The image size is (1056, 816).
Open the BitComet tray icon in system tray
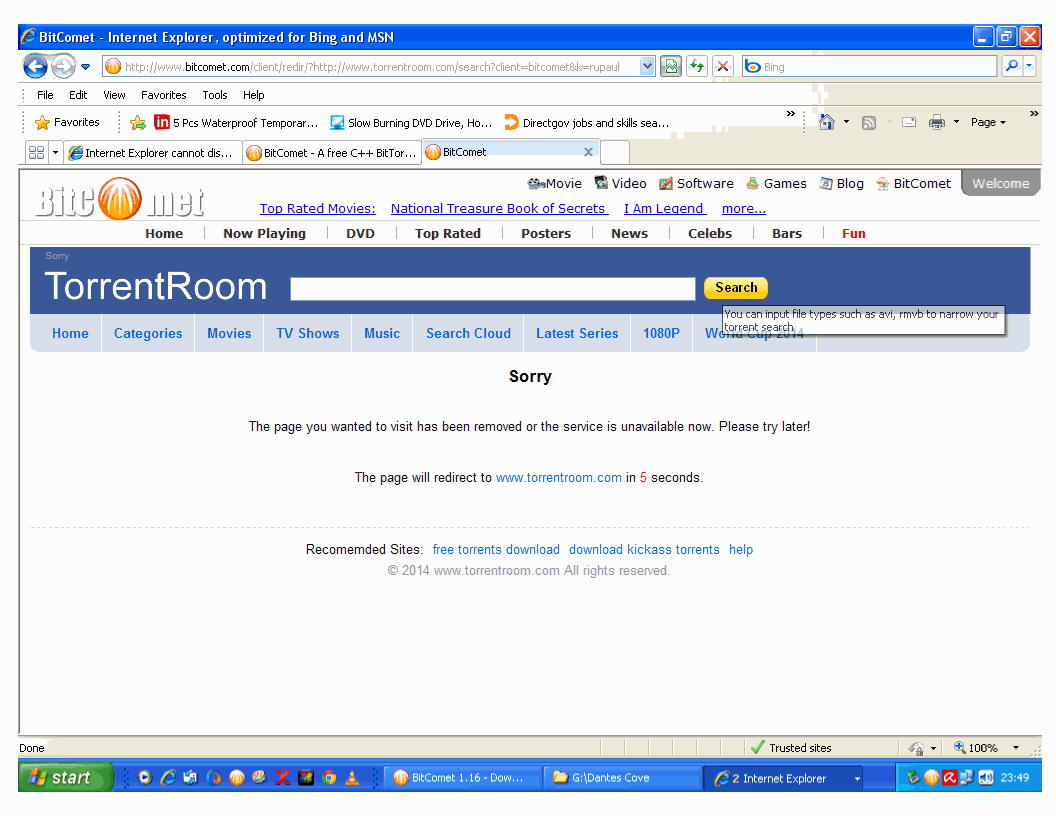931,777
